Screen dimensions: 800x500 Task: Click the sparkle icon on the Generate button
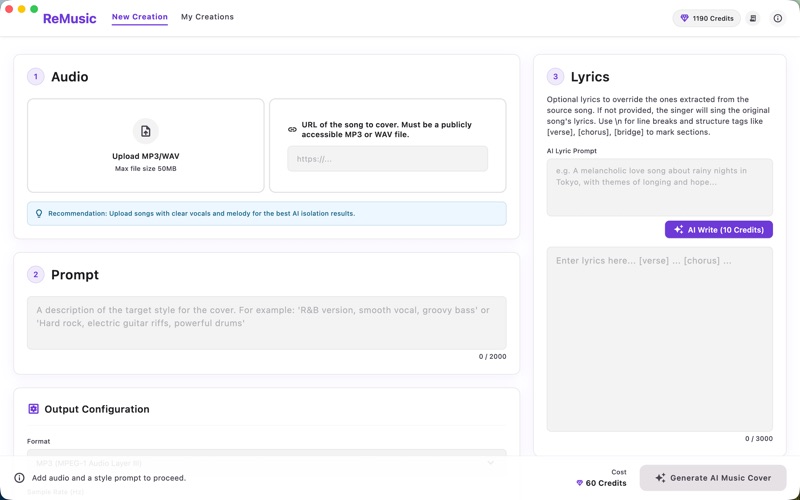point(660,478)
